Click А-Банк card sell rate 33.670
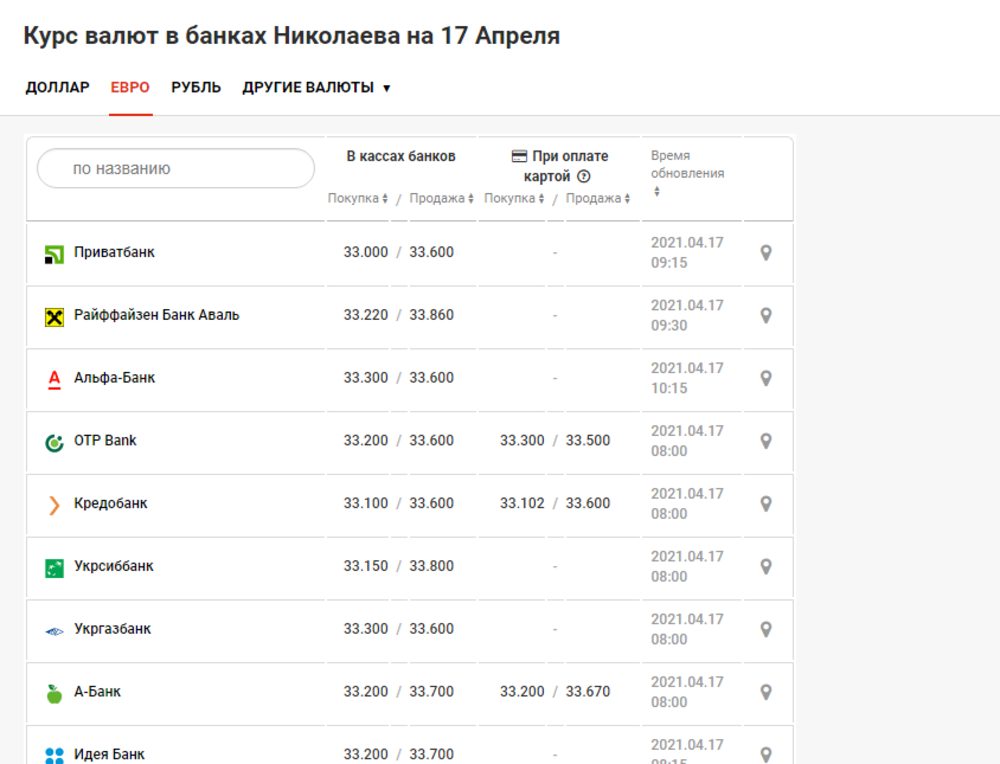Viewport: 1000px width, 764px height. (x=588, y=692)
